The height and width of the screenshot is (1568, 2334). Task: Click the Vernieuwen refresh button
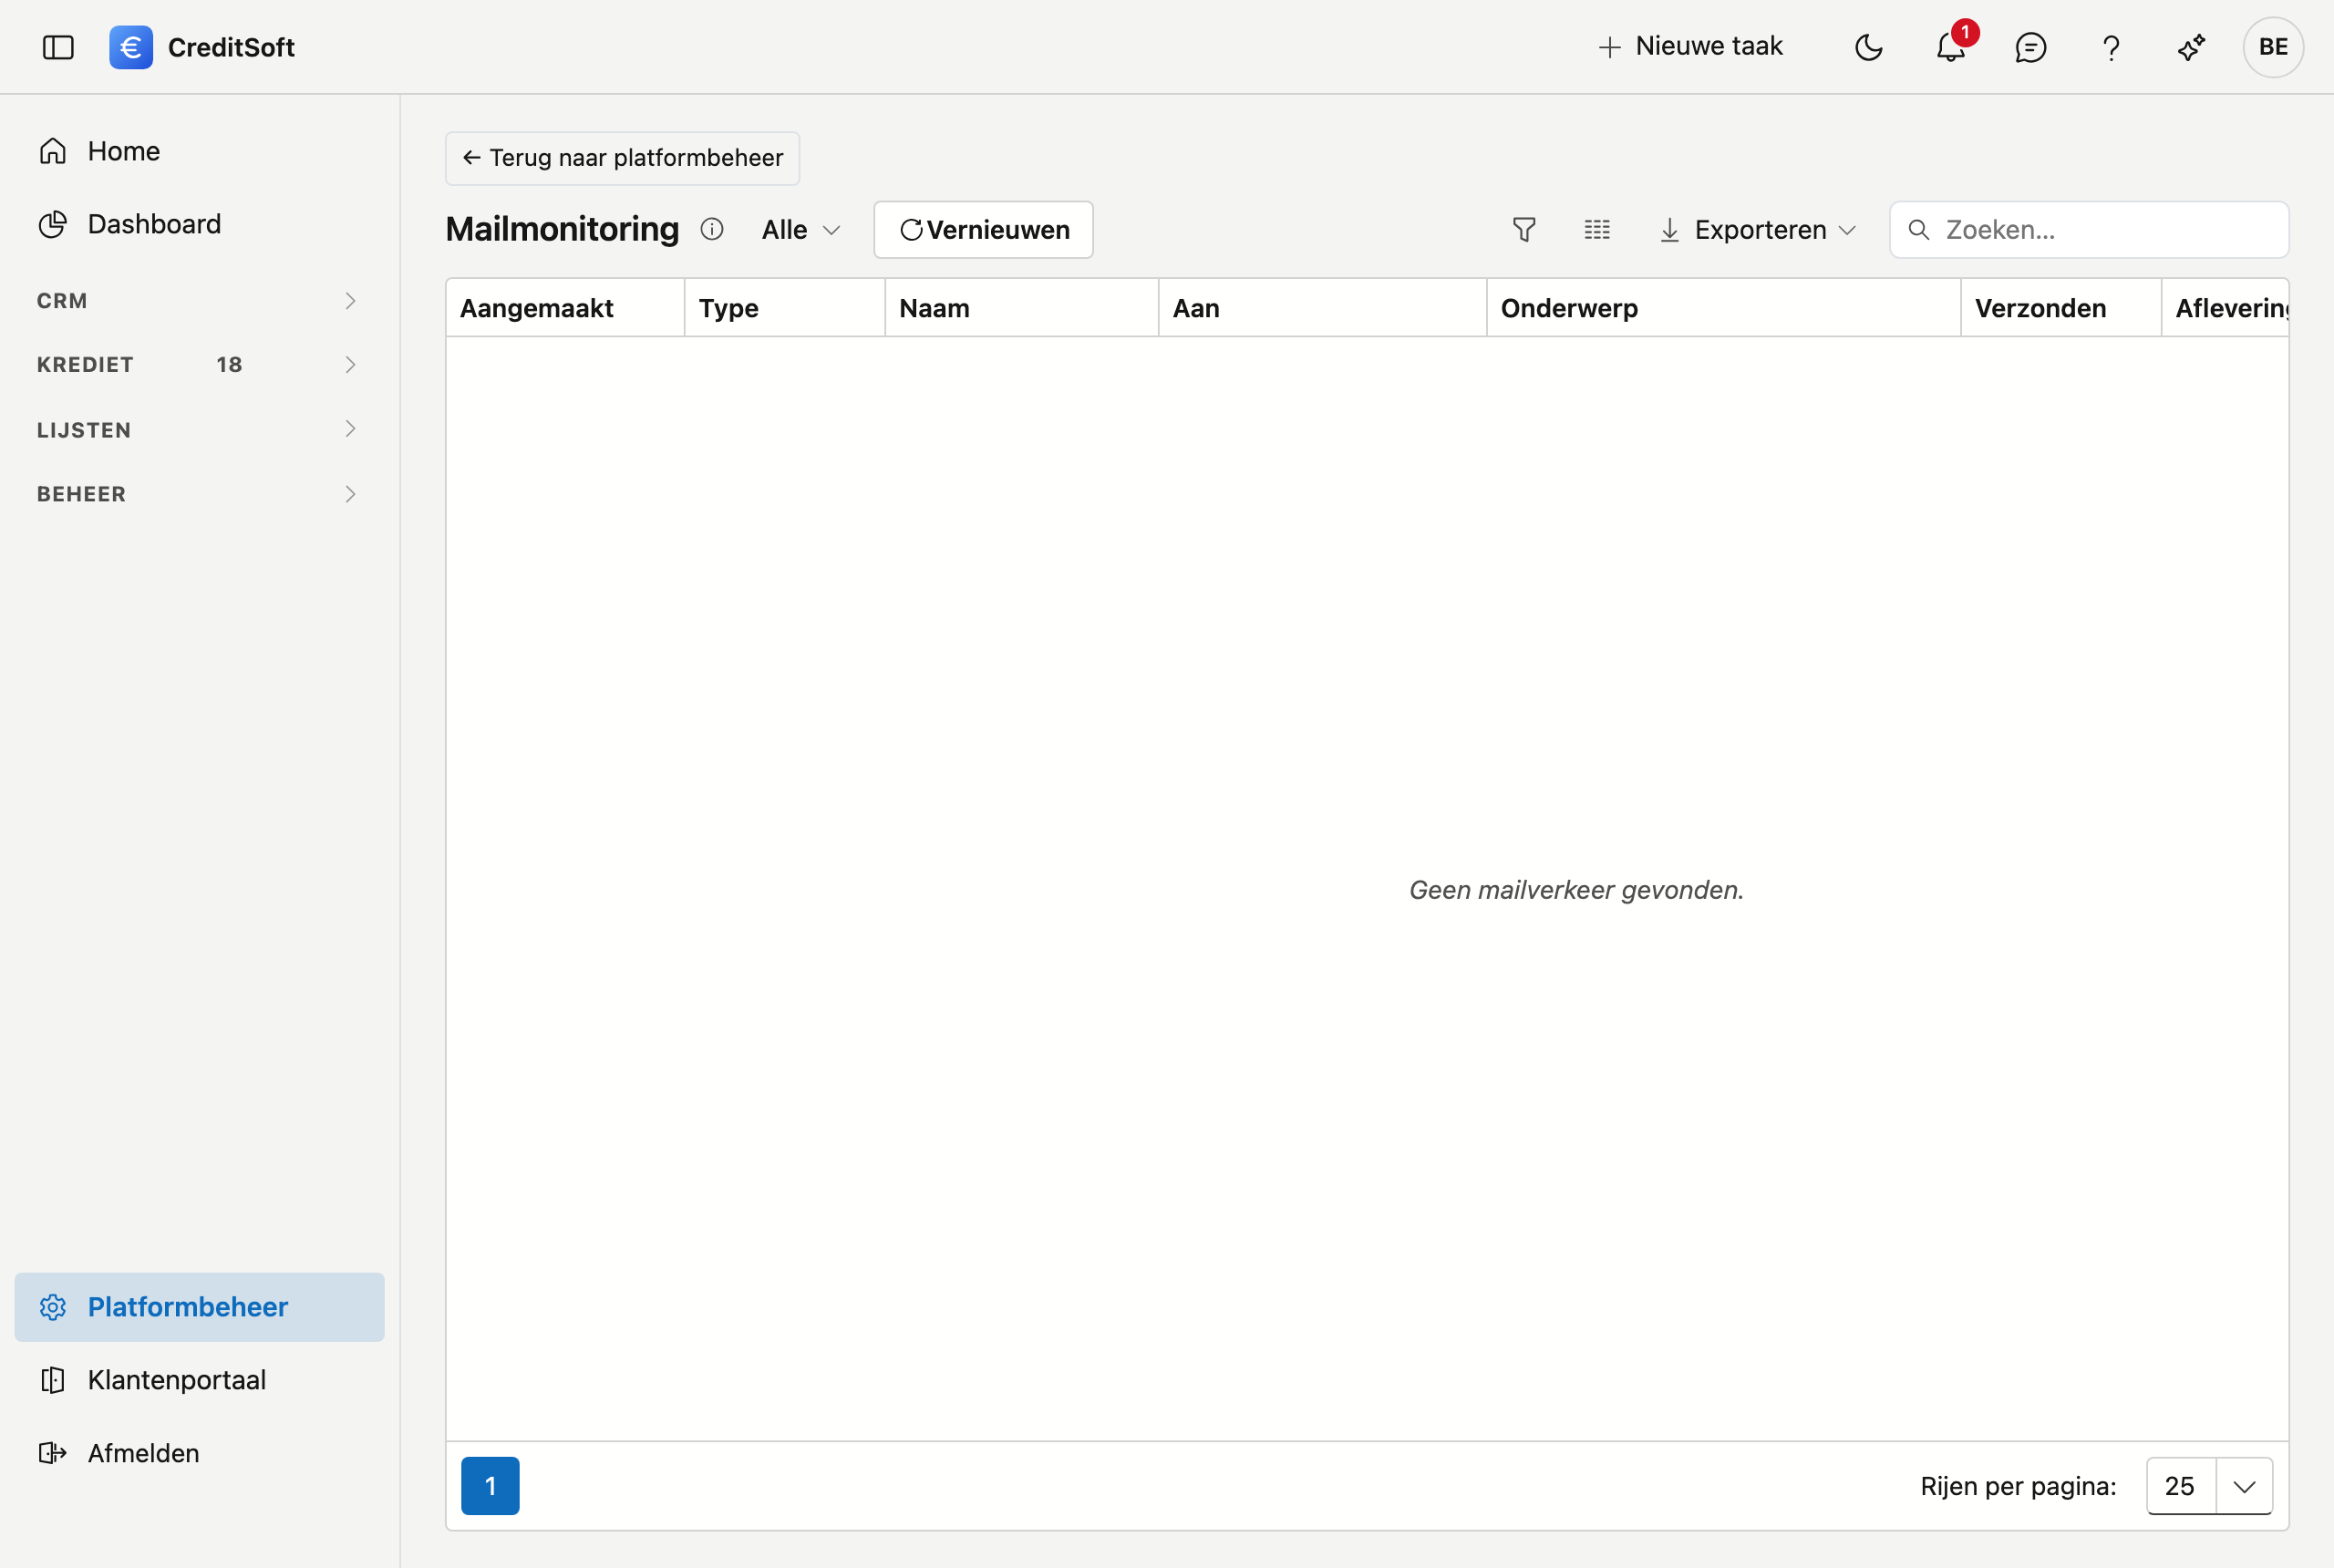983,230
